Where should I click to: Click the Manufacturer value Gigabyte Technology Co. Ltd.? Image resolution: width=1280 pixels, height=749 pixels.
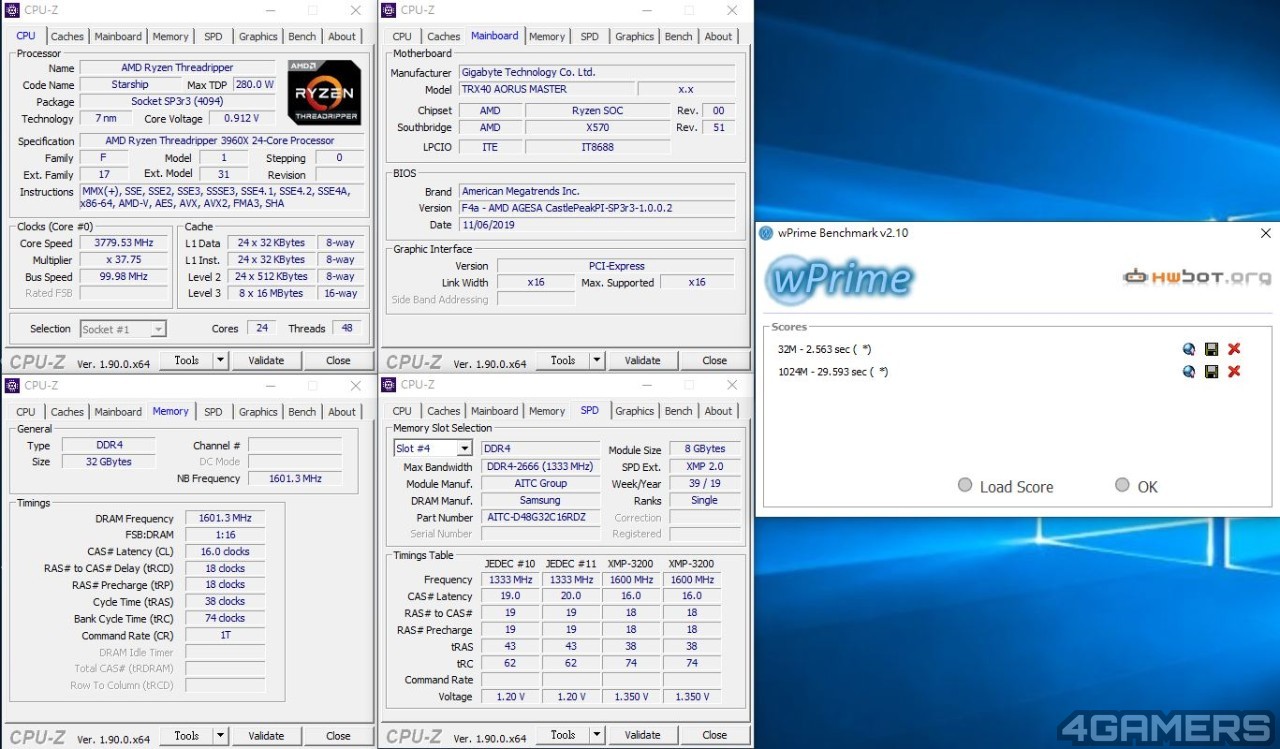tap(597, 72)
